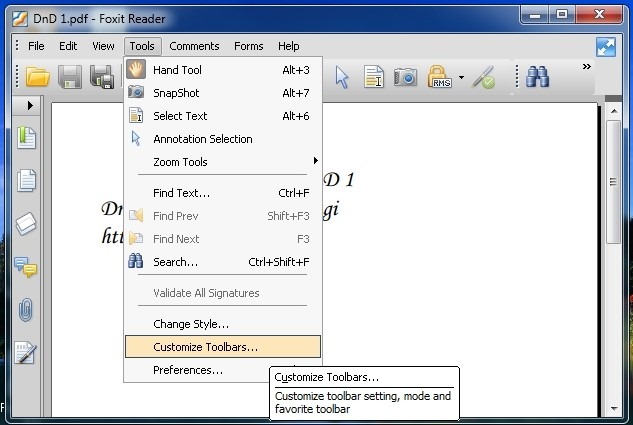The height and width of the screenshot is (425, 633).
Task: Open the Comments panel icon
Action: pyautogui.click(x=25, y=267)
